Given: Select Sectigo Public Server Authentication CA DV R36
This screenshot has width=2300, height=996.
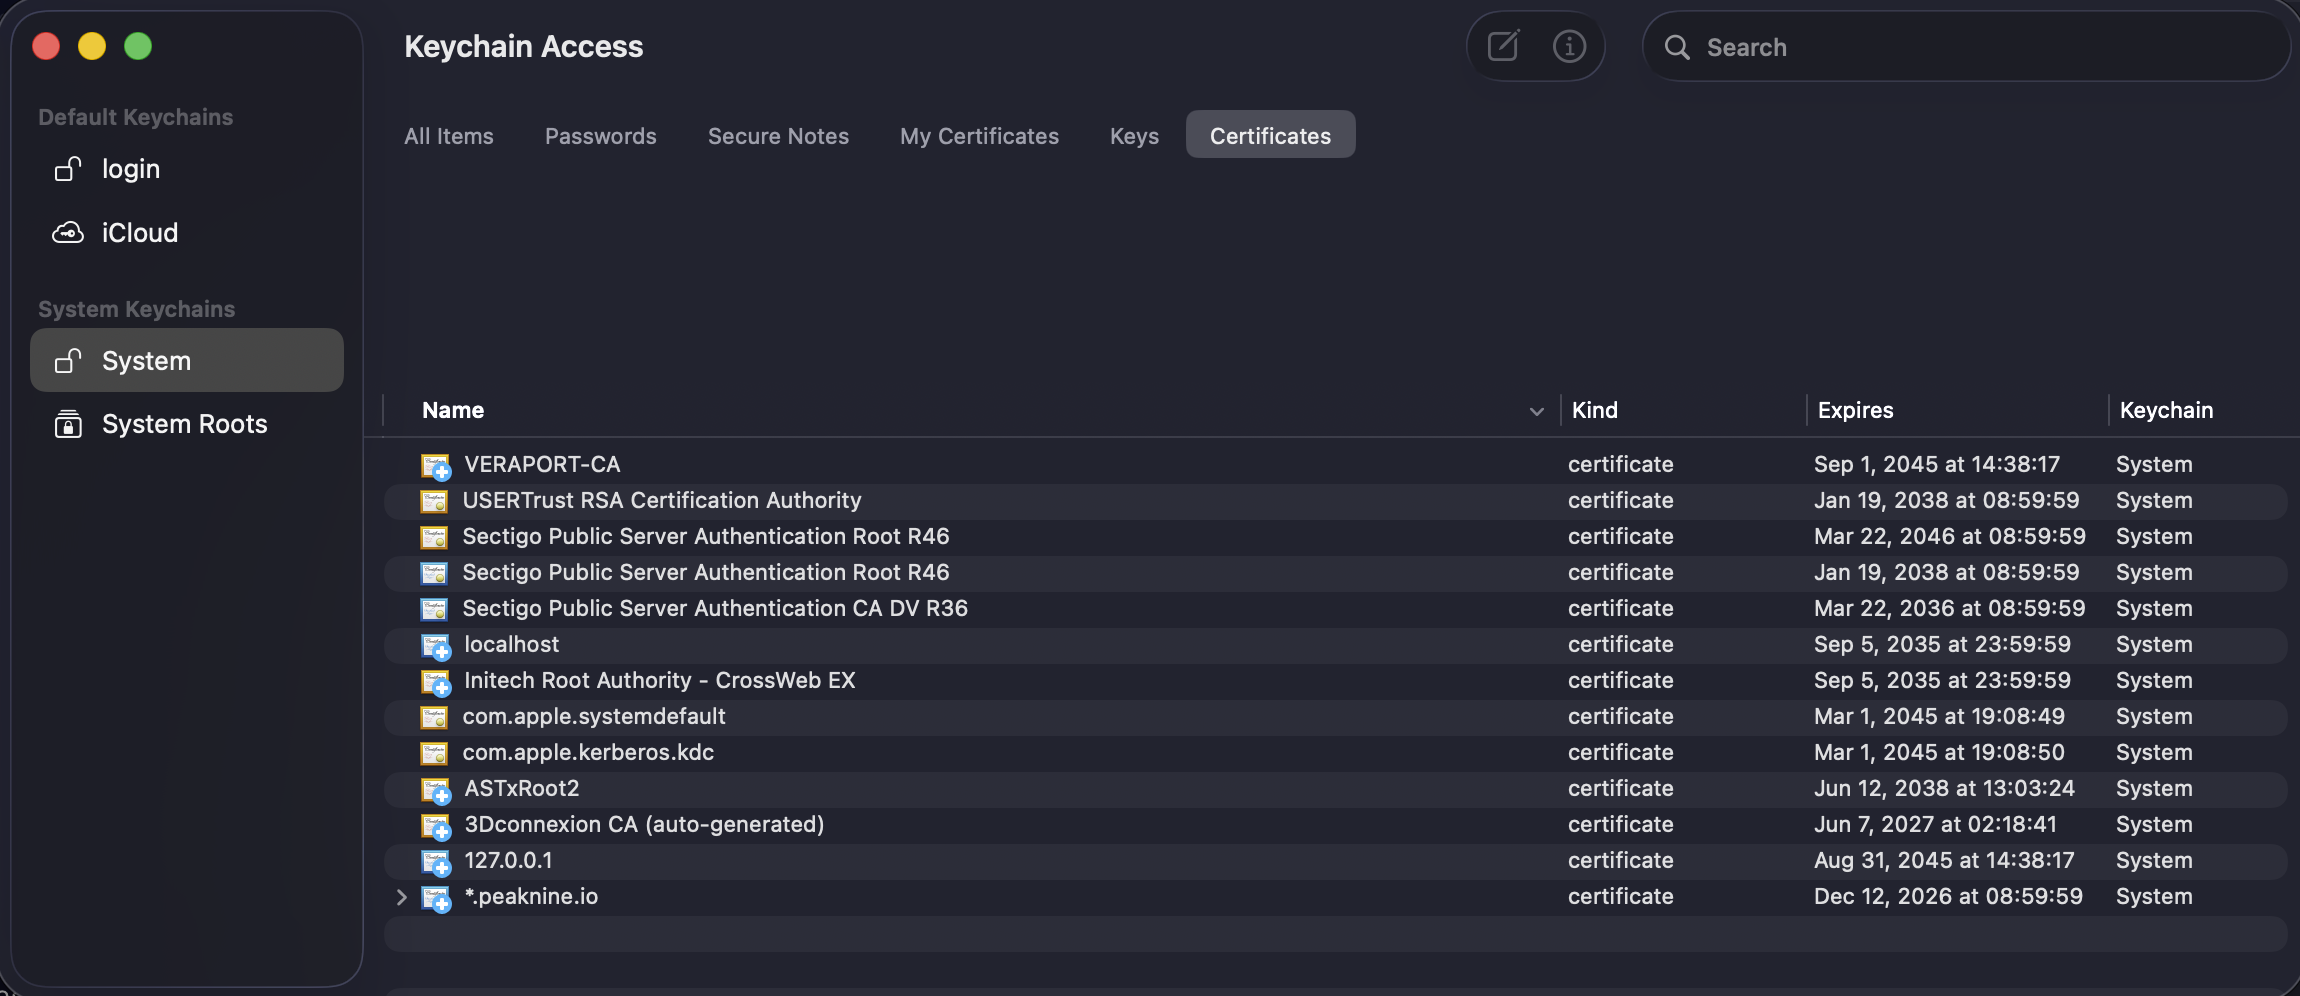Looking at the screenshot, I should (715, 608).
